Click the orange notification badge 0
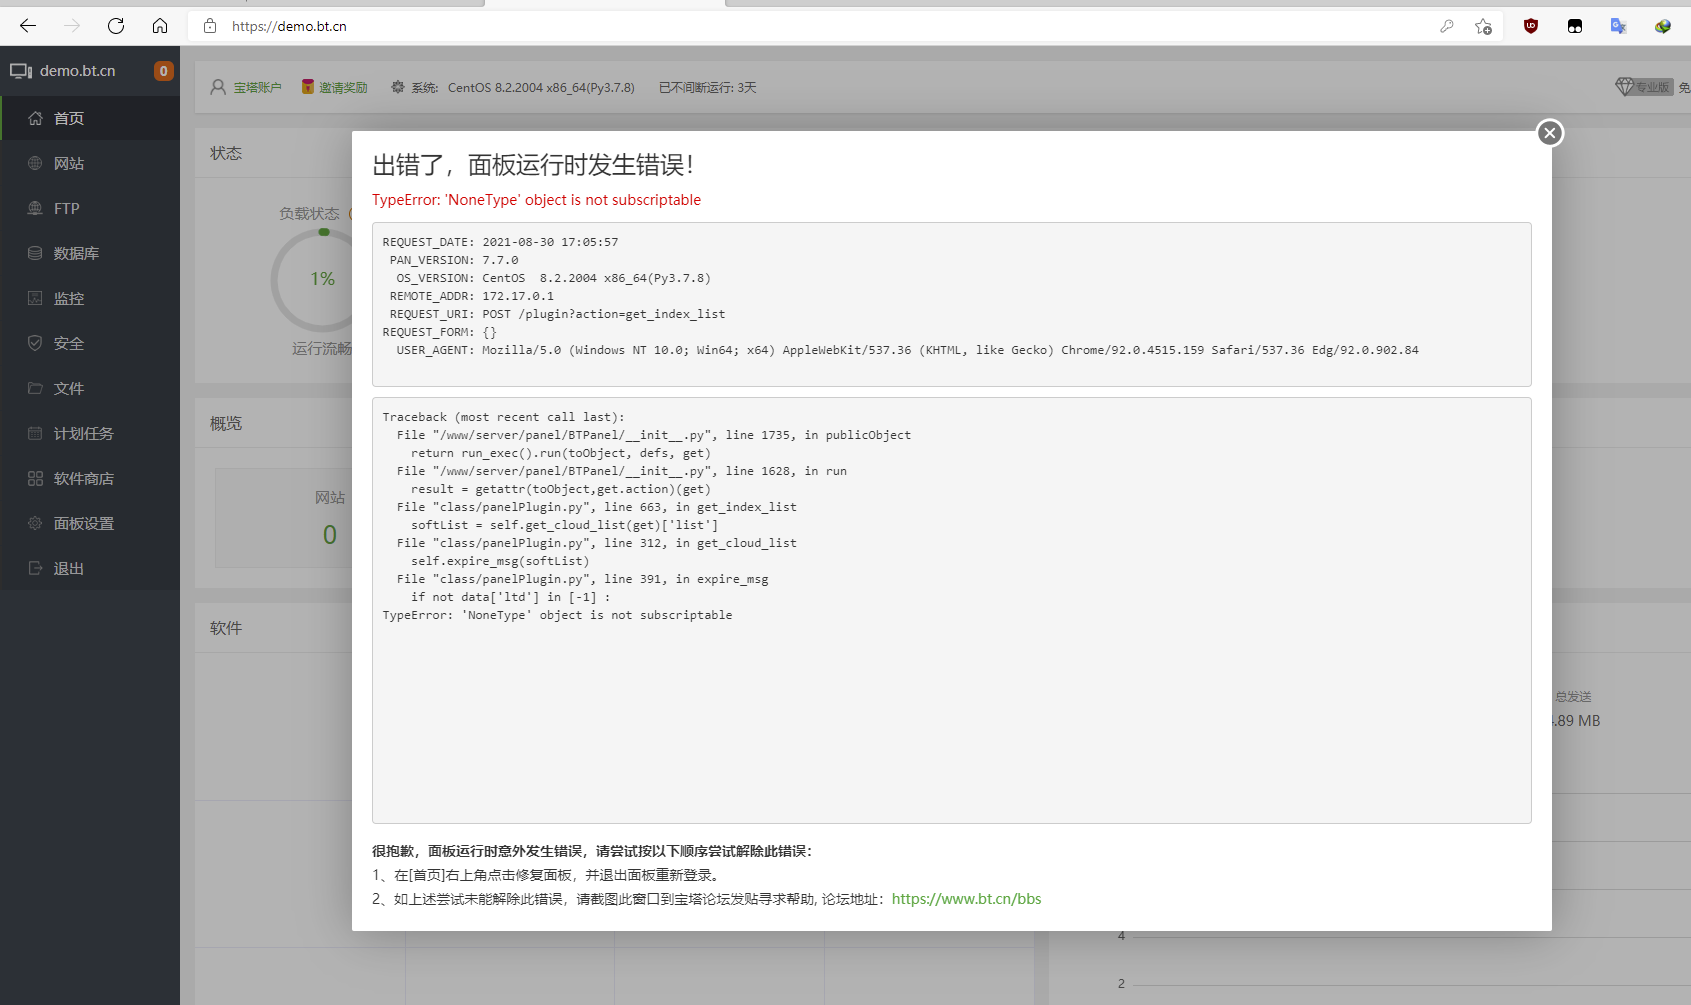Screen dimensions: 1691x1005 (163, 71)
